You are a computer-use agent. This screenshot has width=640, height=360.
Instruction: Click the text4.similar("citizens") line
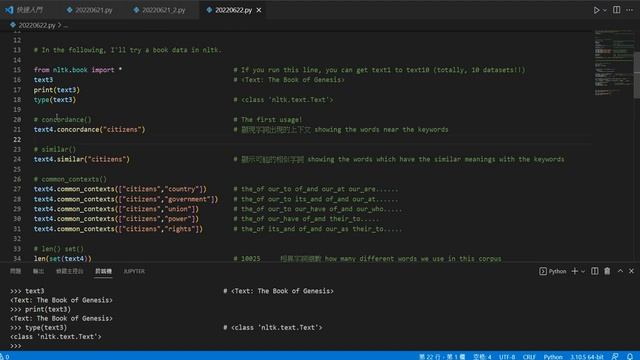(x=81, y=159)
